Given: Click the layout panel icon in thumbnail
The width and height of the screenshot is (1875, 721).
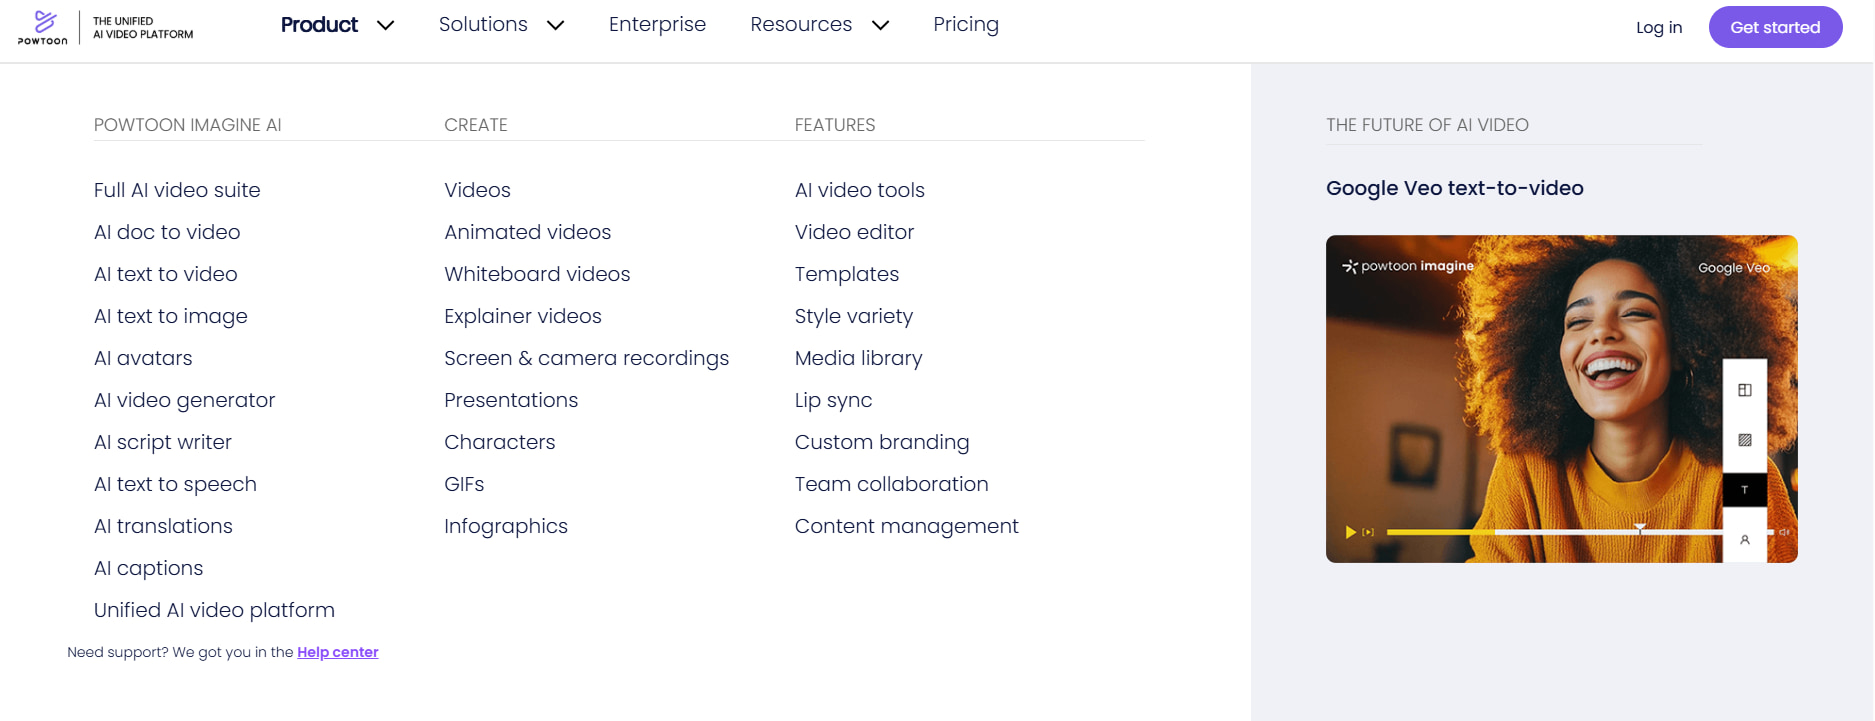Looking at the screenshot, I should click(1745, 390).
